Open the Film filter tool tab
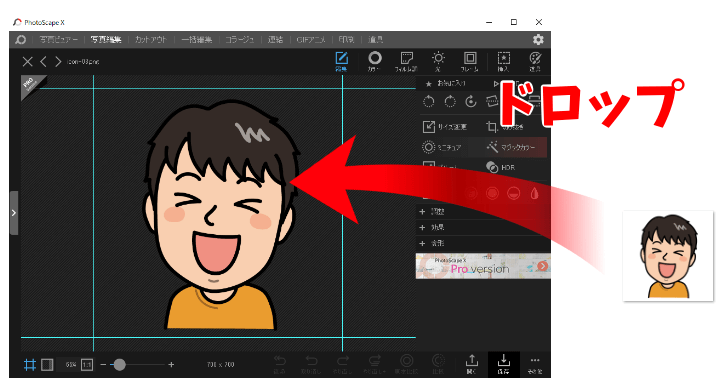The image size is (720, 388). 406,62
